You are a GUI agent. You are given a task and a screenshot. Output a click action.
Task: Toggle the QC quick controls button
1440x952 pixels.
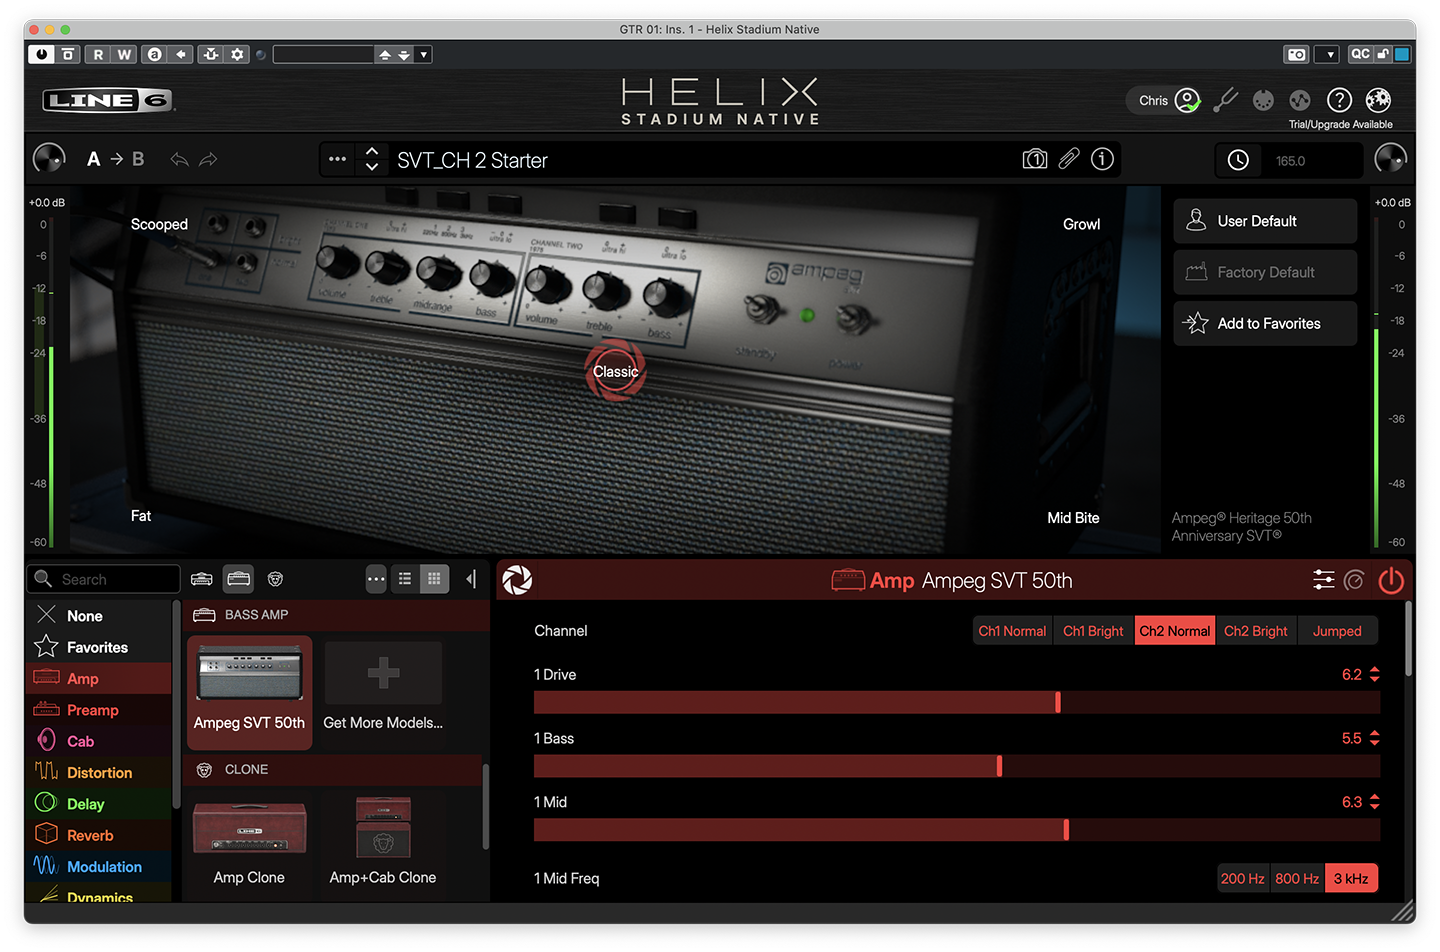click(1360, 54)
